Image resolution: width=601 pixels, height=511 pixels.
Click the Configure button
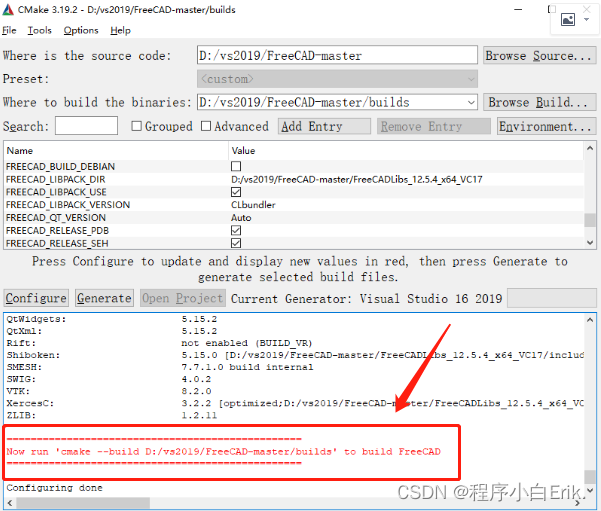tap(36, 298)
